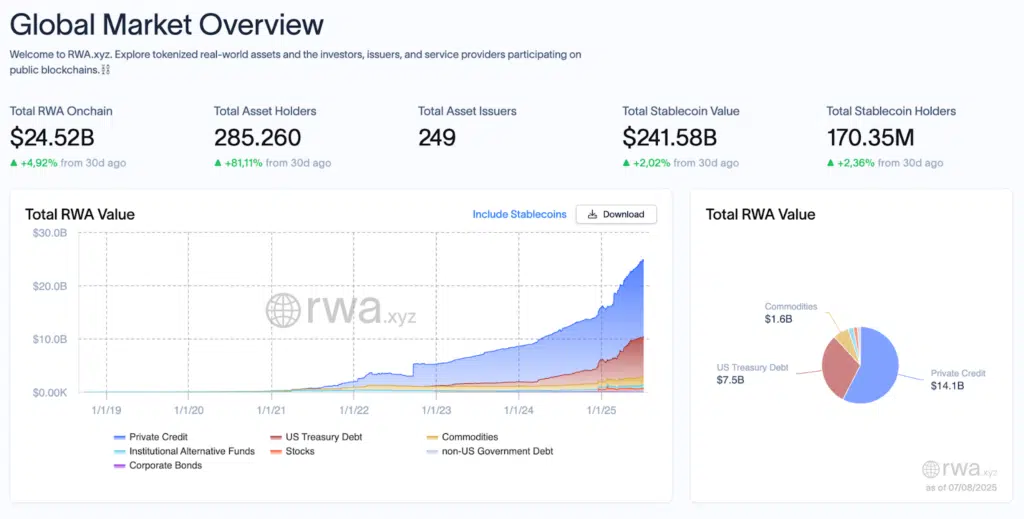
Task: Click the Include Stablecoins link
Action: point(519,214)
